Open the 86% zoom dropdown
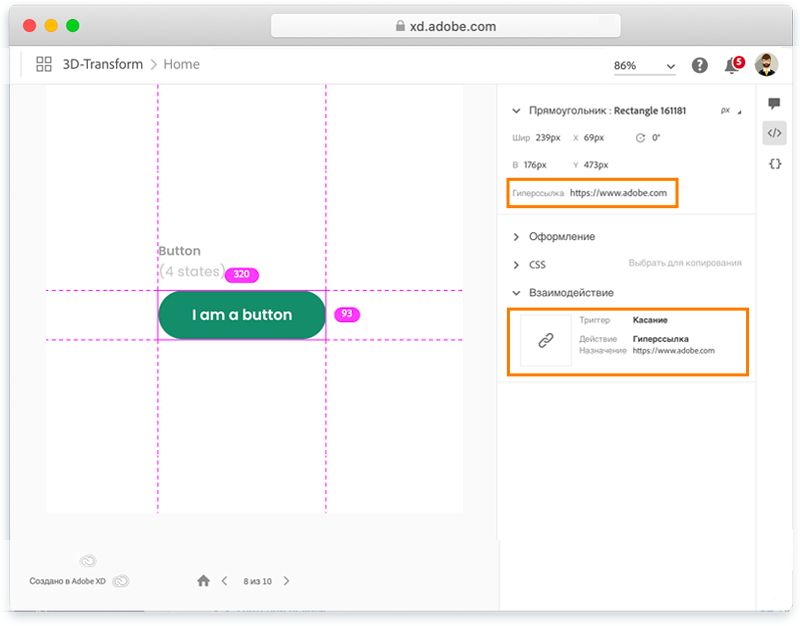800x626 pixels. tap(645, 66)
